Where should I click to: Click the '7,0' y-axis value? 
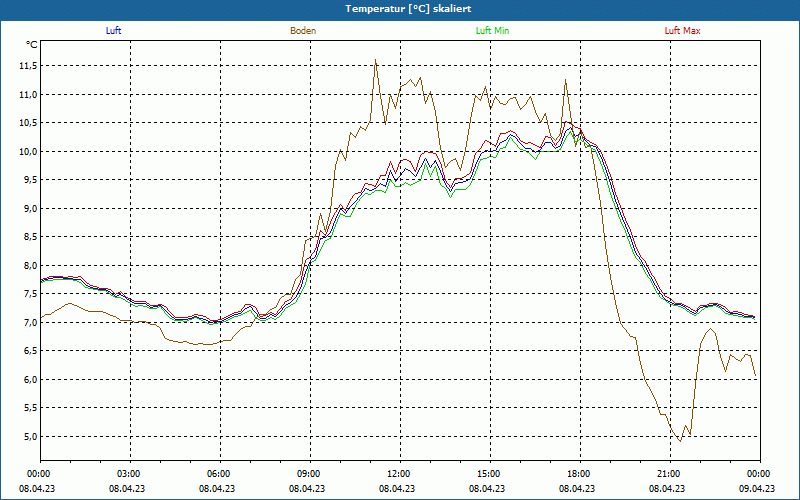[x=31, y=322]
